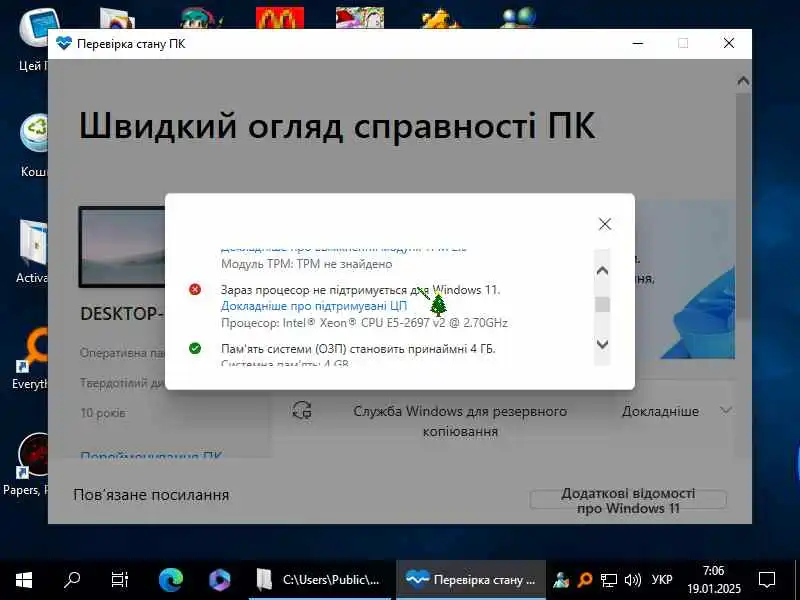
Task: Open the Recycle Bin 'Кошик' desktop icon
Action: (x=34, y=145)
